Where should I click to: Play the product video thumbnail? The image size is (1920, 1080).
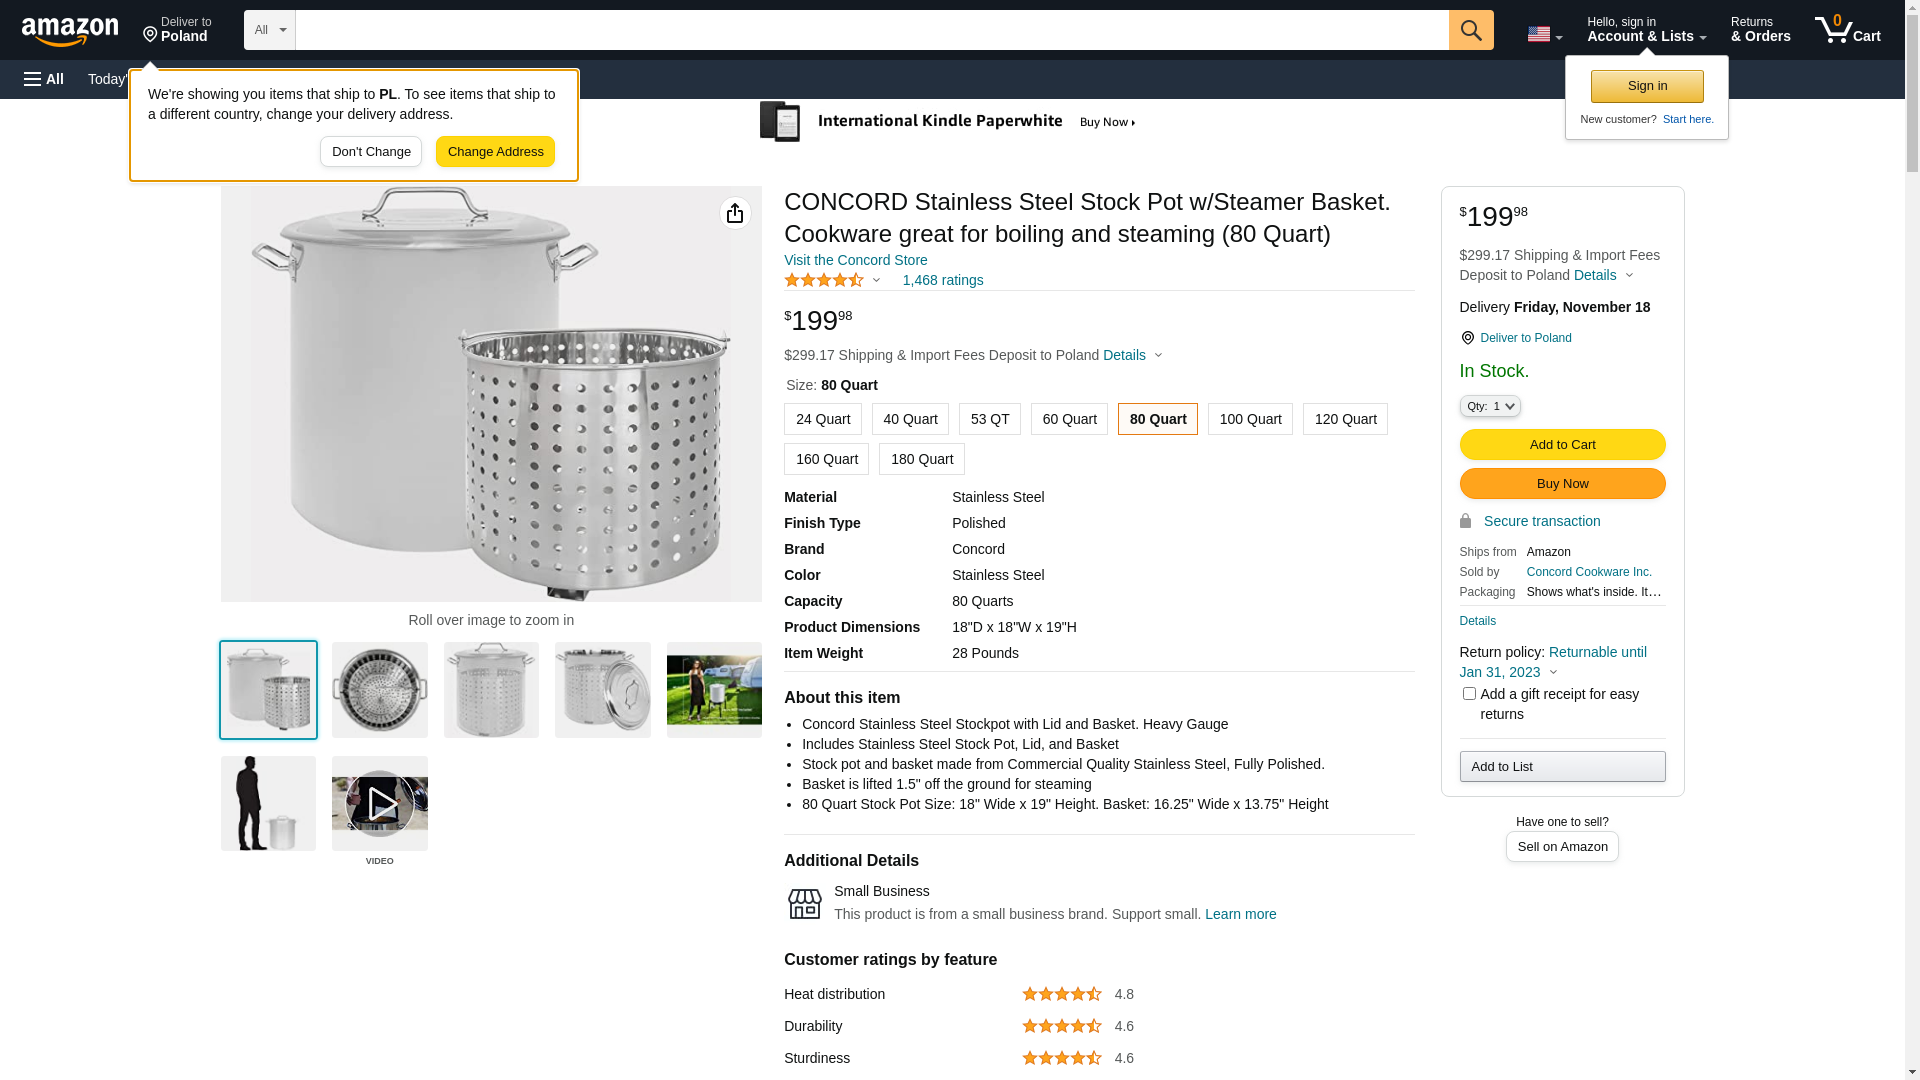coord(380,804)
